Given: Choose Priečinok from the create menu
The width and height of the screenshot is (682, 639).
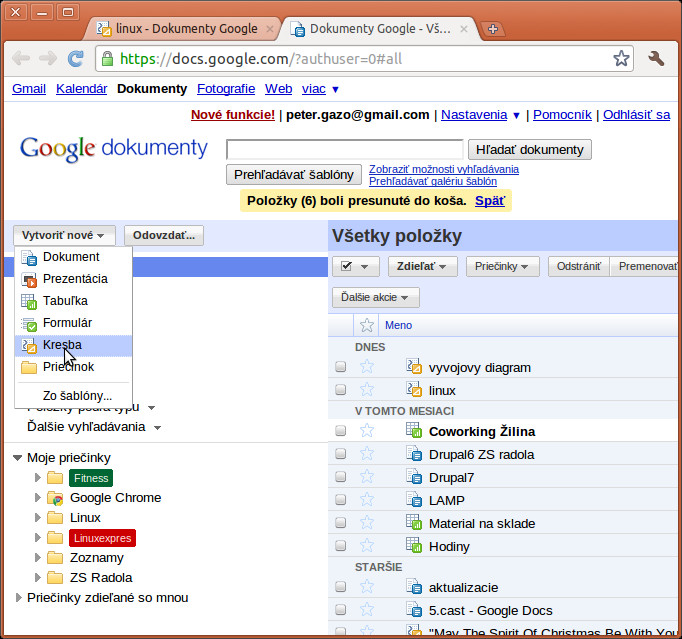Looking at the screenshot, I should click(x=74, y=367).
